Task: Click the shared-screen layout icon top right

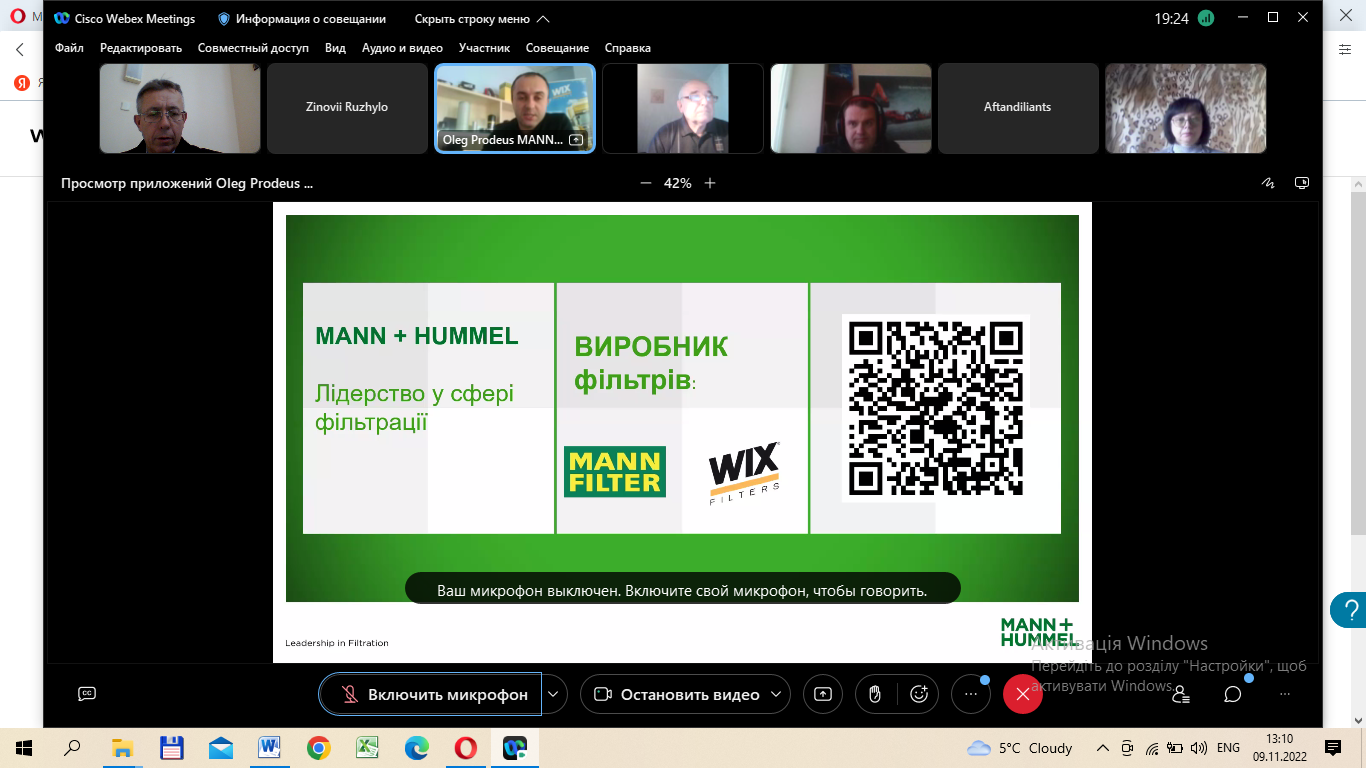Action: coord(1302,183)
